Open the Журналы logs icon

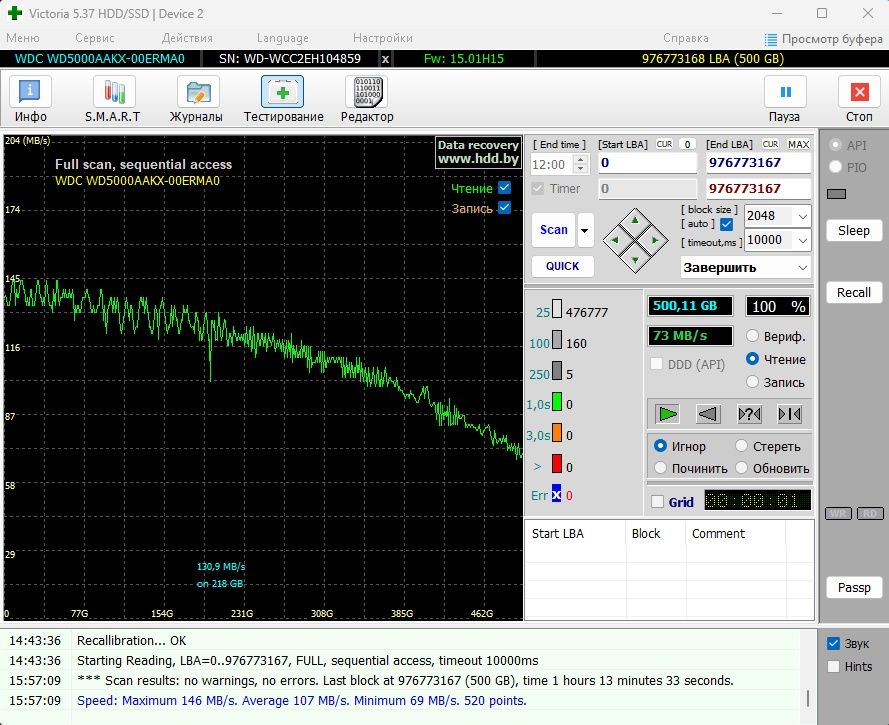[198, 92]
